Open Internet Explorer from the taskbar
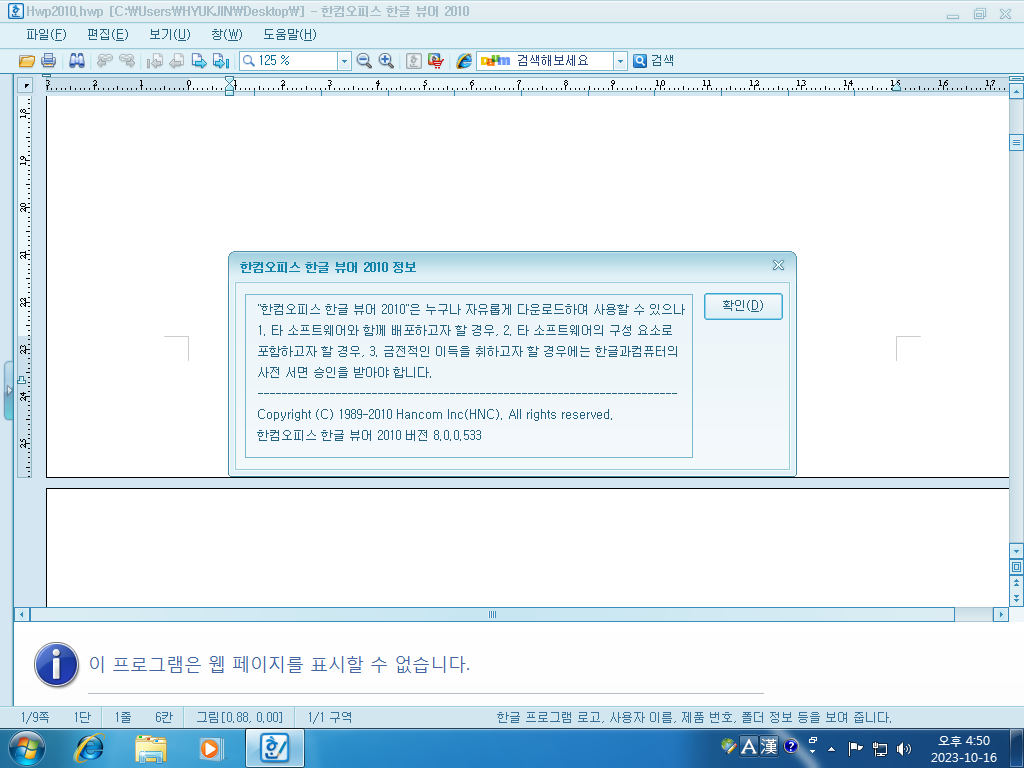 [x=89, y=748]
